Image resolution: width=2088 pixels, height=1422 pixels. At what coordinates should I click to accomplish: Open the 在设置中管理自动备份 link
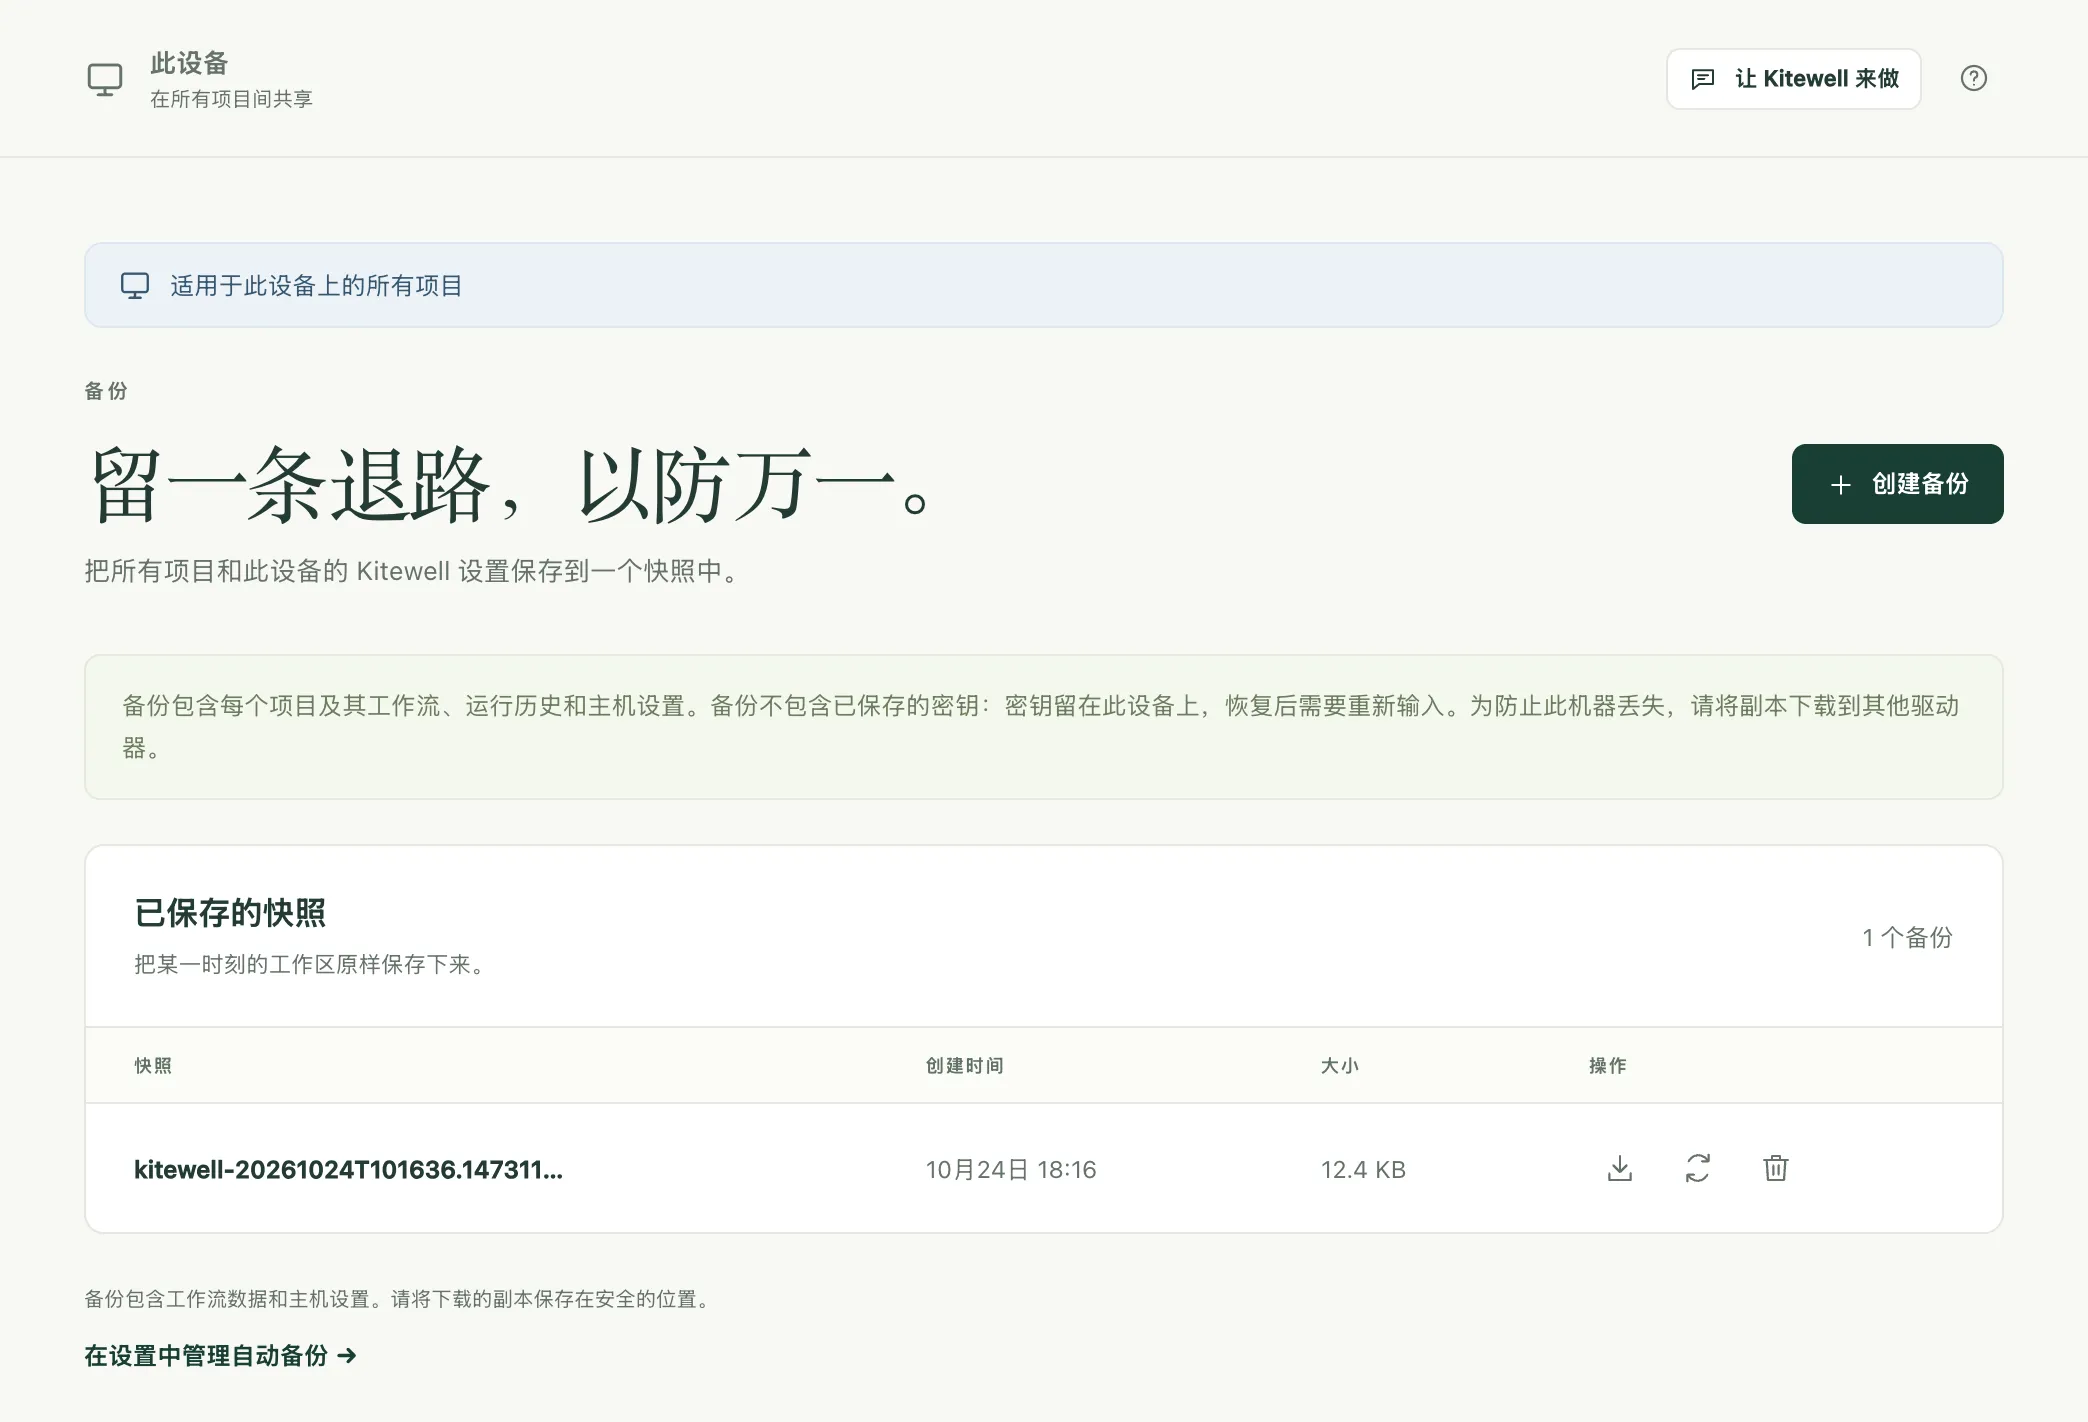click(x=220, y=1356)
